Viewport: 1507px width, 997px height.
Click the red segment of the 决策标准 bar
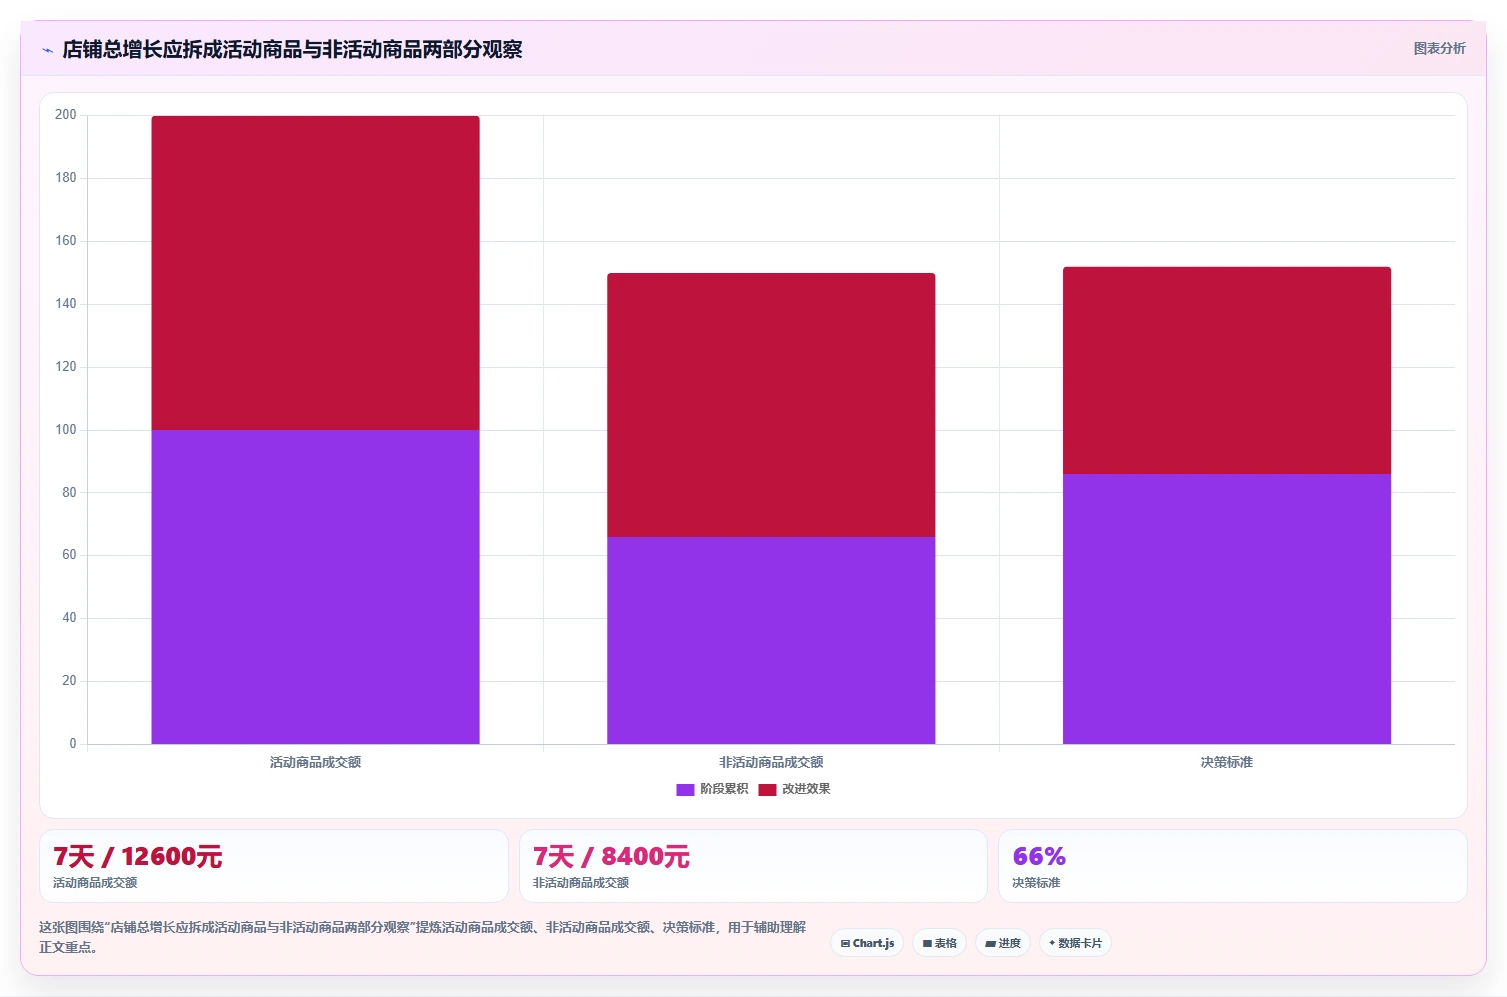1227,370
